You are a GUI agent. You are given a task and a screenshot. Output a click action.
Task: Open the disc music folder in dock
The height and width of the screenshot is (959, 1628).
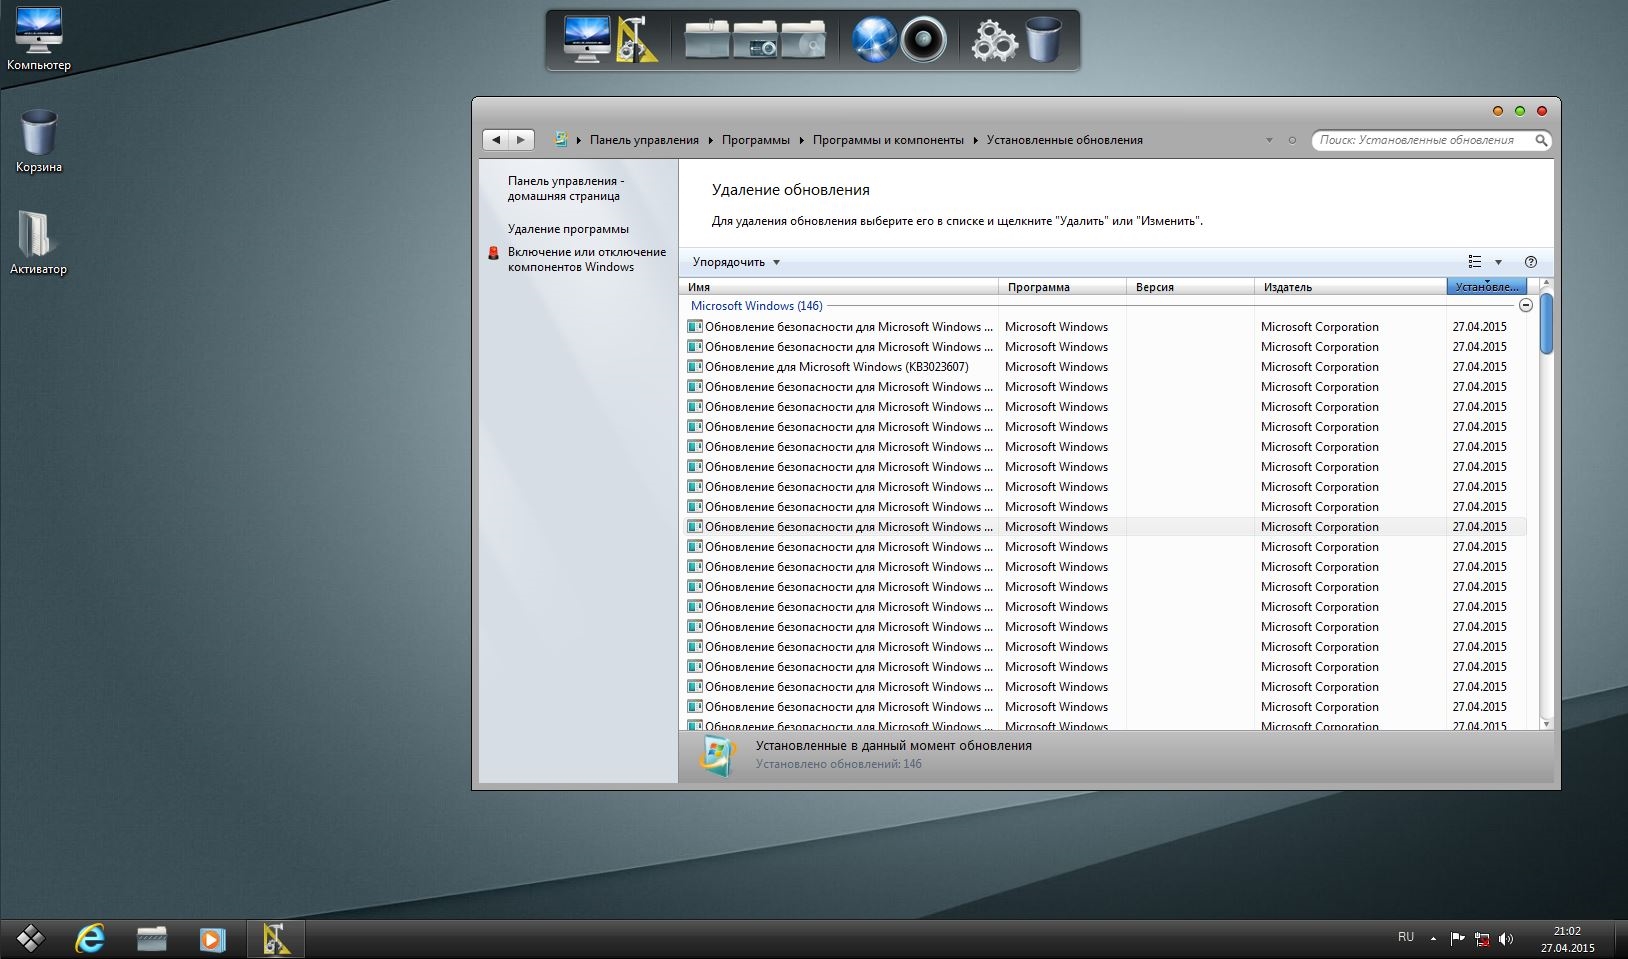[804, 40]
